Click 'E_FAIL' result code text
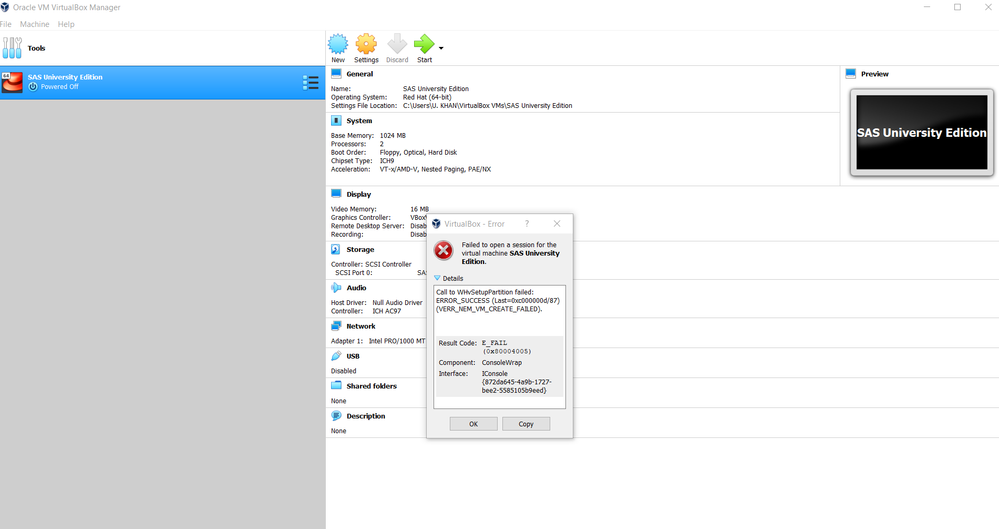 494,343
